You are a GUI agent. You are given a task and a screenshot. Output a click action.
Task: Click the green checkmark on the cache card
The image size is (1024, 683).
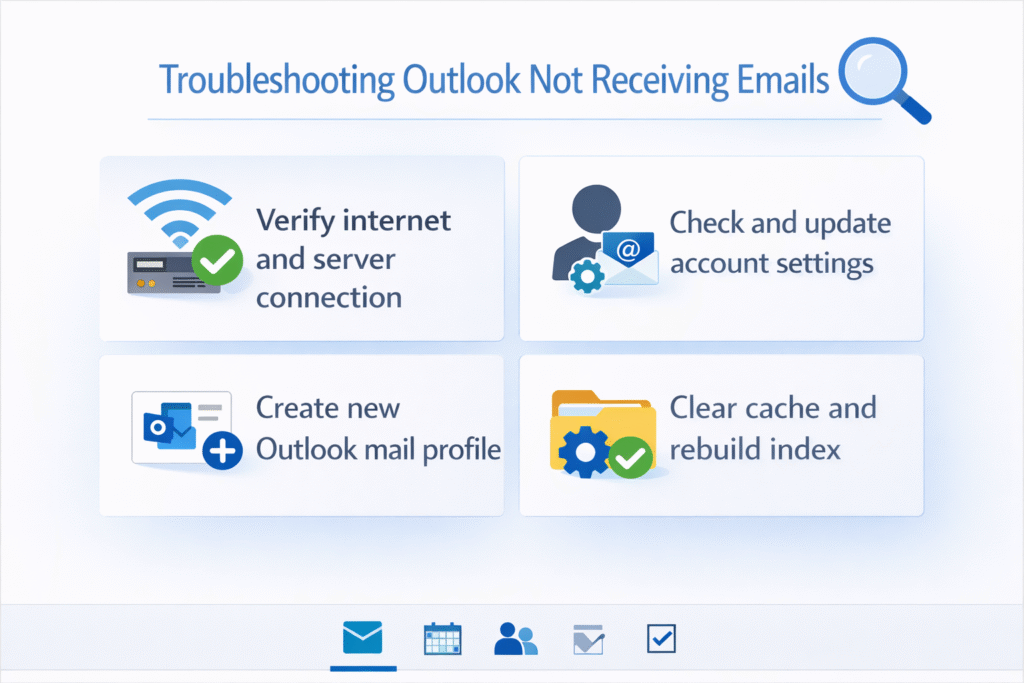click(630, 455)
